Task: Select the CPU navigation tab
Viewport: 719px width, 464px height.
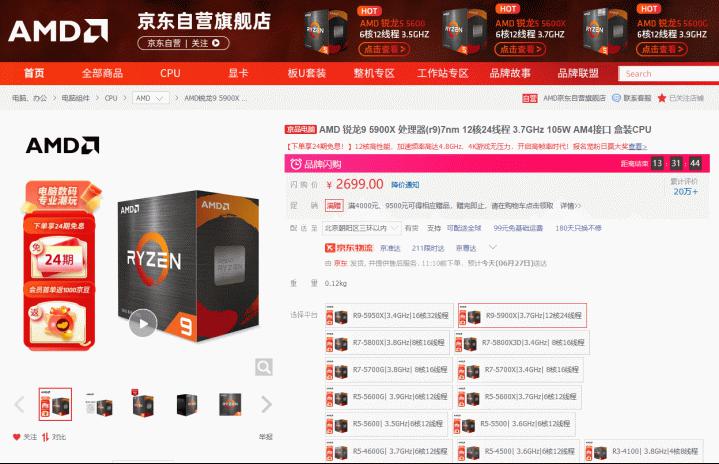Action: click(x=170, y=73)
